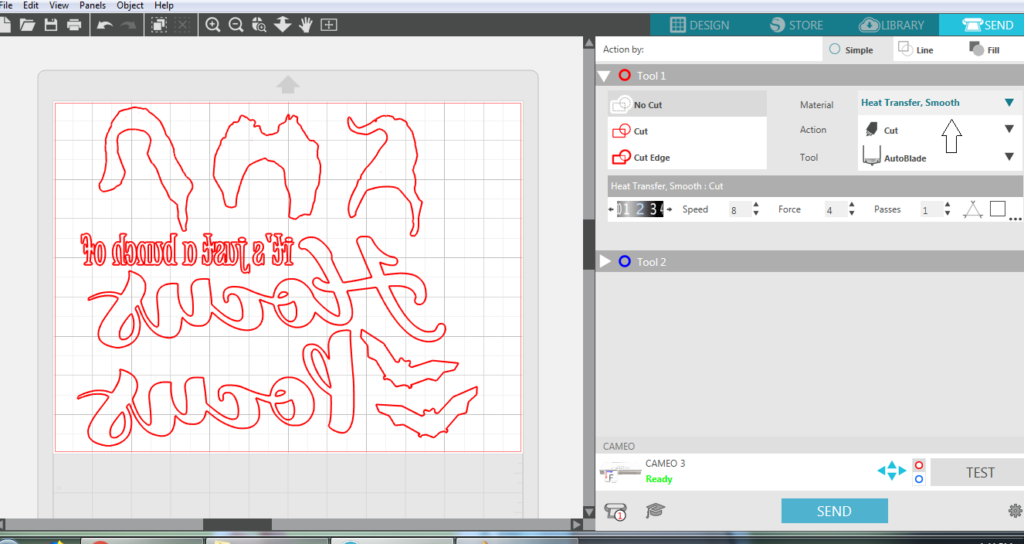Screen dimensions: 1024x544
Task: Click the TEST cut button
Action: 979,473
